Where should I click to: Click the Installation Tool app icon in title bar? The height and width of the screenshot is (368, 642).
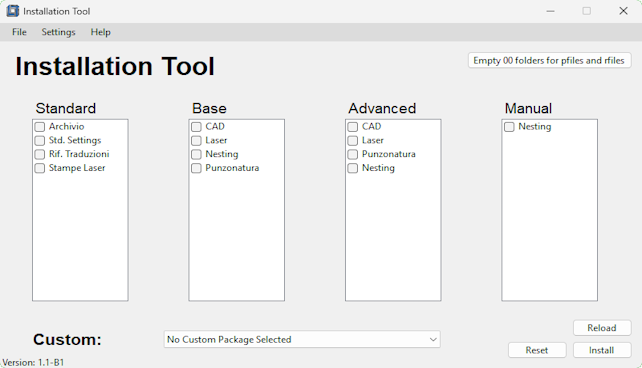pos(13,11)
